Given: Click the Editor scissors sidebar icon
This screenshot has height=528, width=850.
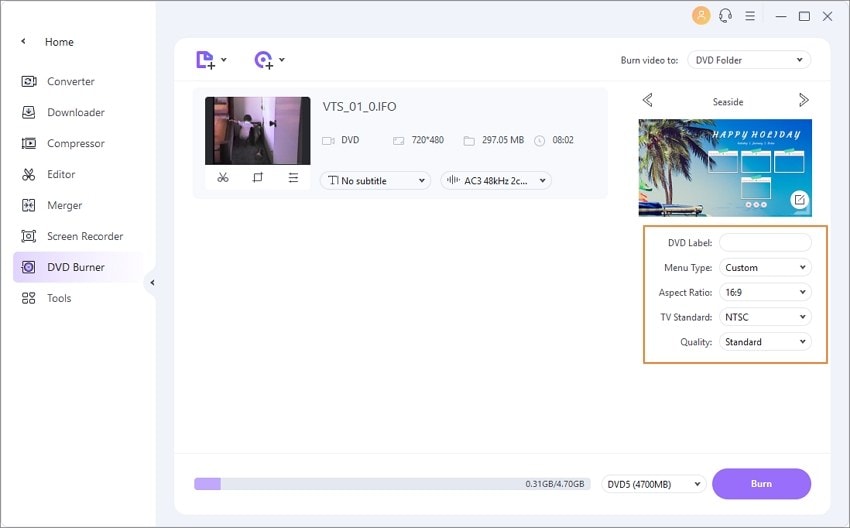Looking at the screenshot, I should pyautogui.click(x=28, y=174).
